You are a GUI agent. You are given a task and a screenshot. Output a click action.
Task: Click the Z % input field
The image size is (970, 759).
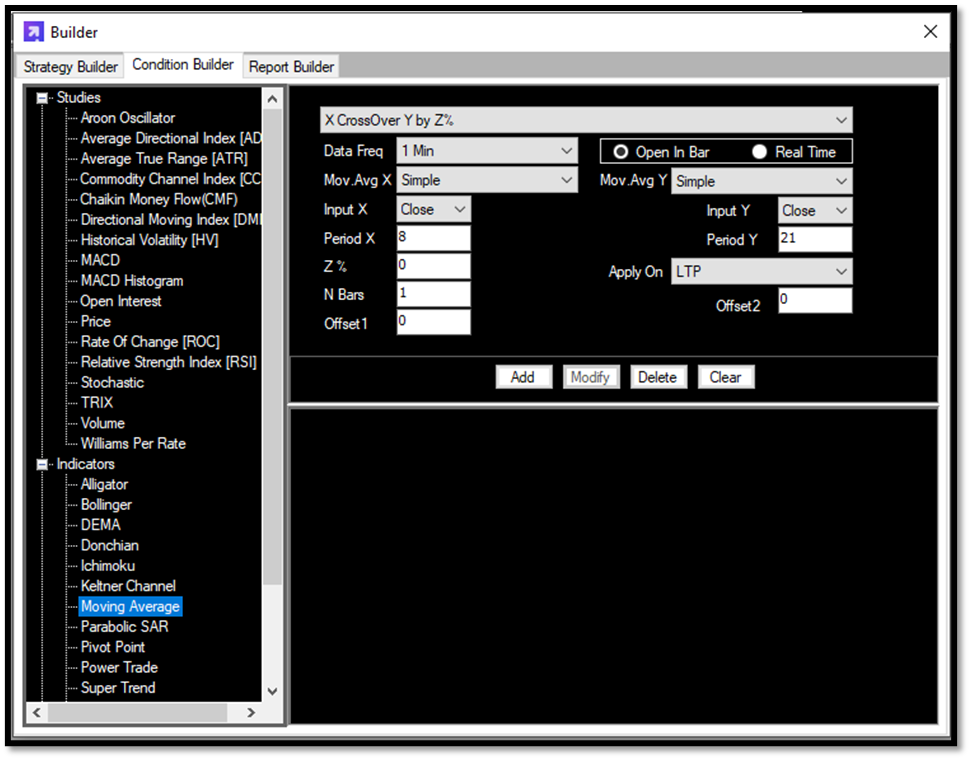433,266
